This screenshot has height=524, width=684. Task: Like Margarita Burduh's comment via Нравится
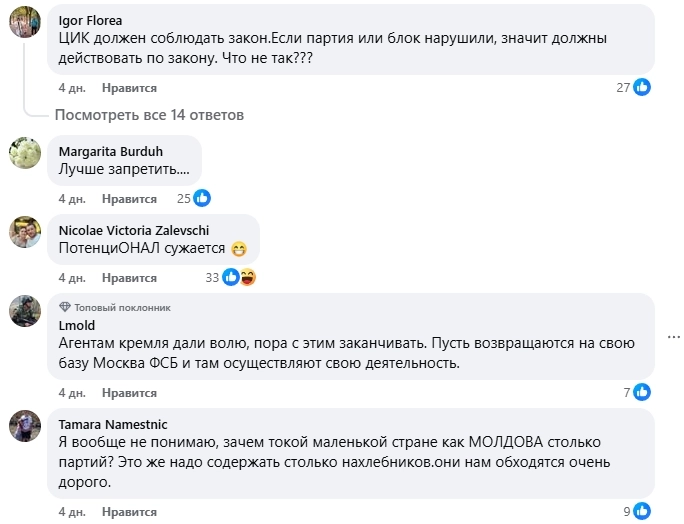pyautogui.click(x=129, y=198)
